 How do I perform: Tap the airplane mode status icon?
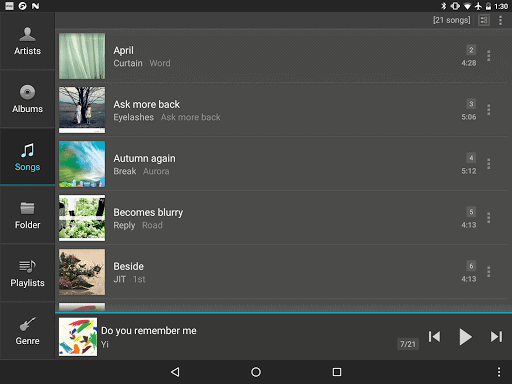pyautogui.click(x=478, y=6)
